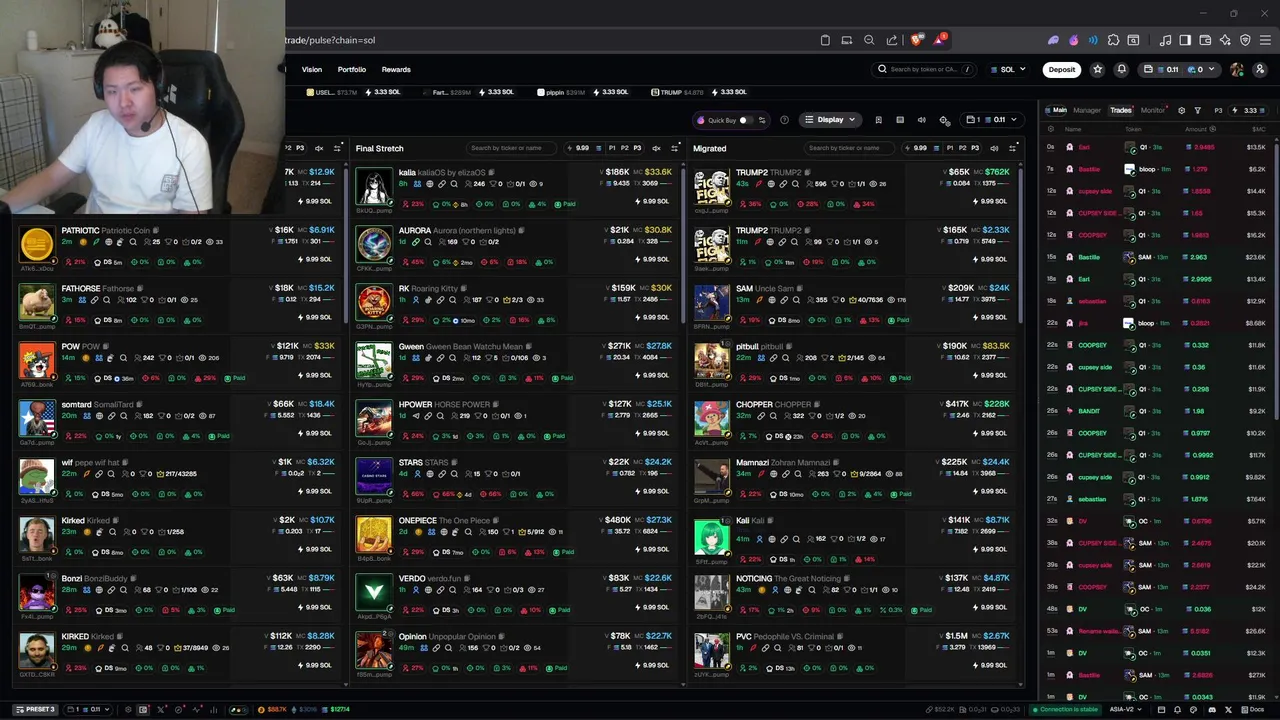Open Final Stretch column filter sliders icon
1280x720 pixels.
(675, 148)
